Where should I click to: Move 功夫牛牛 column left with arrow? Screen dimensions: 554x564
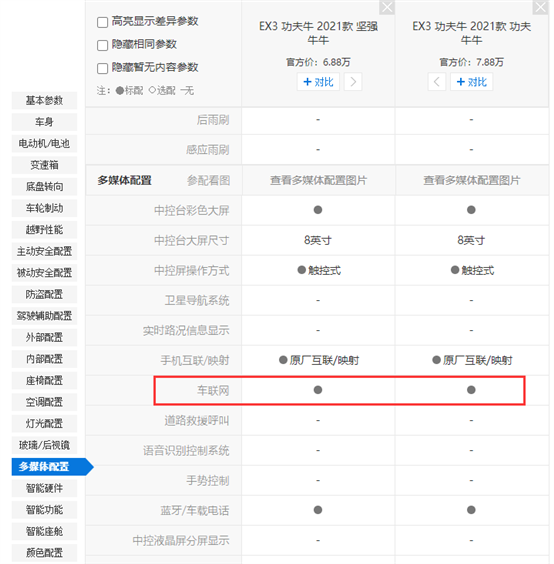click(437, 82)
